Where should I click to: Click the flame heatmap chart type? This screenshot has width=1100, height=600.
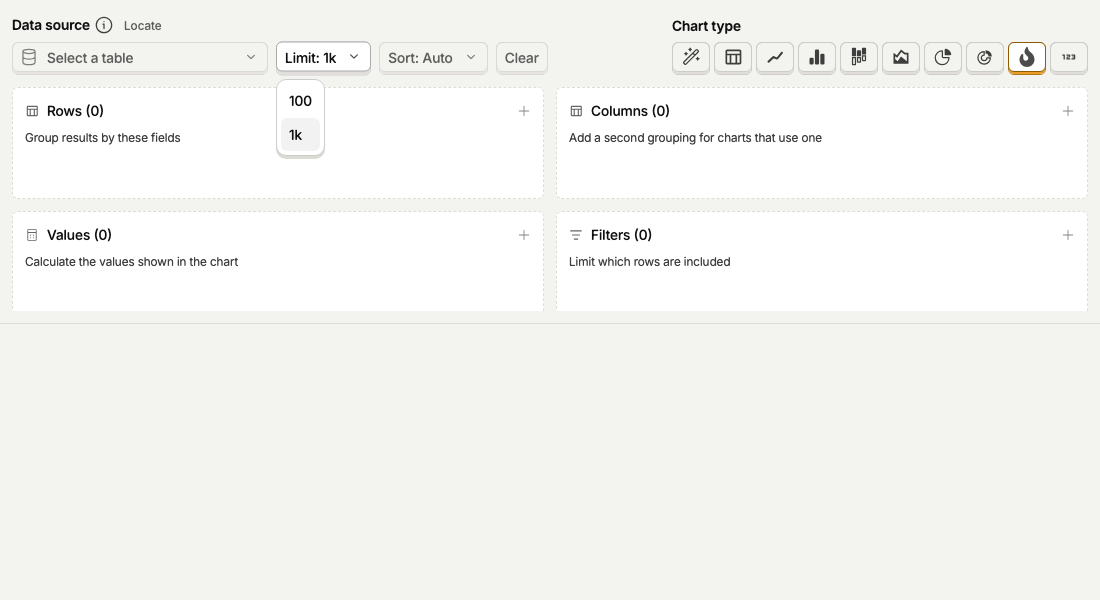point(1027,58)
